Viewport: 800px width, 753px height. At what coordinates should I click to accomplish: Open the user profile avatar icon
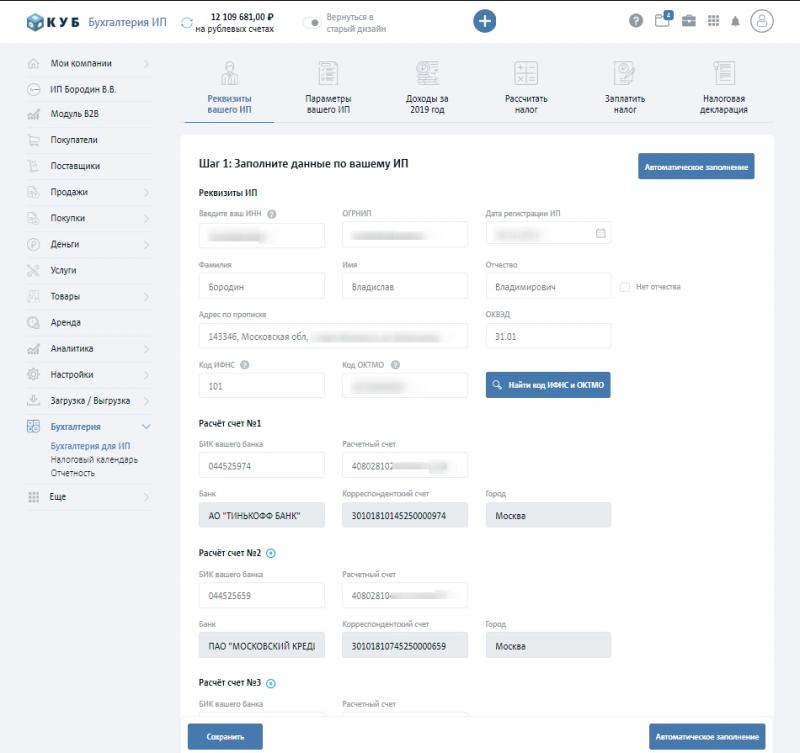pos(763,21)
